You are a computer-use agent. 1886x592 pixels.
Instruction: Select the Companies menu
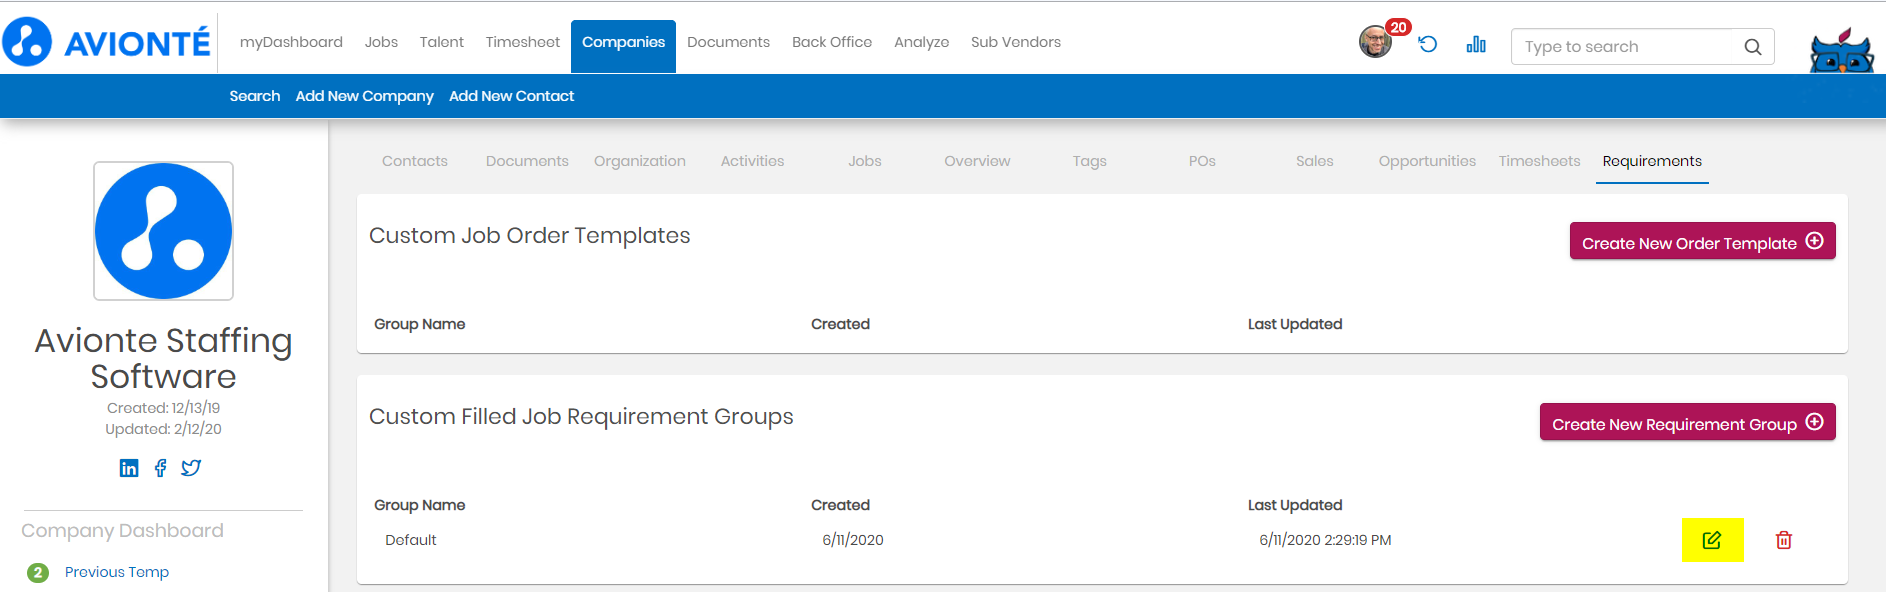click(x=623, y=46)
